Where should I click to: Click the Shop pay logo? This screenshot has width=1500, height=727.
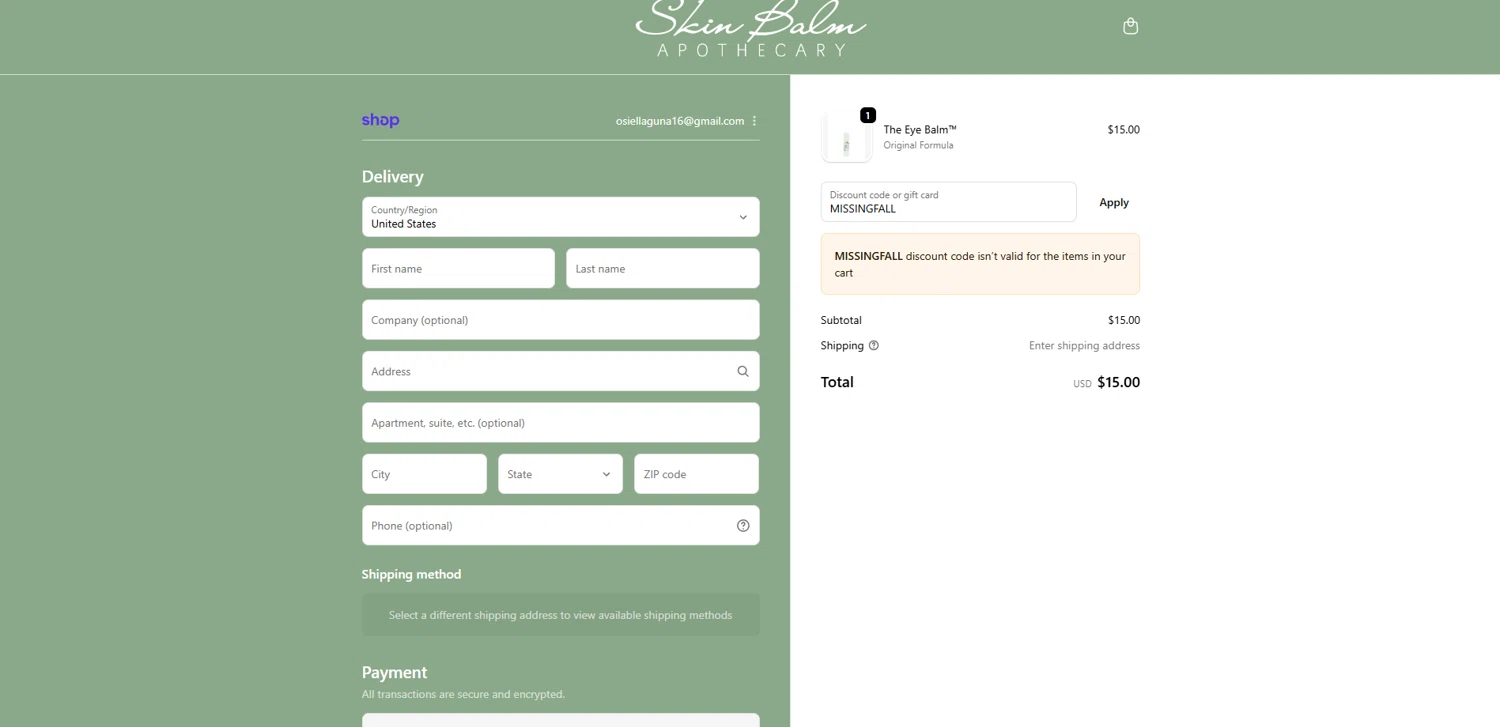pyautogui.click(x=380, y=120)
